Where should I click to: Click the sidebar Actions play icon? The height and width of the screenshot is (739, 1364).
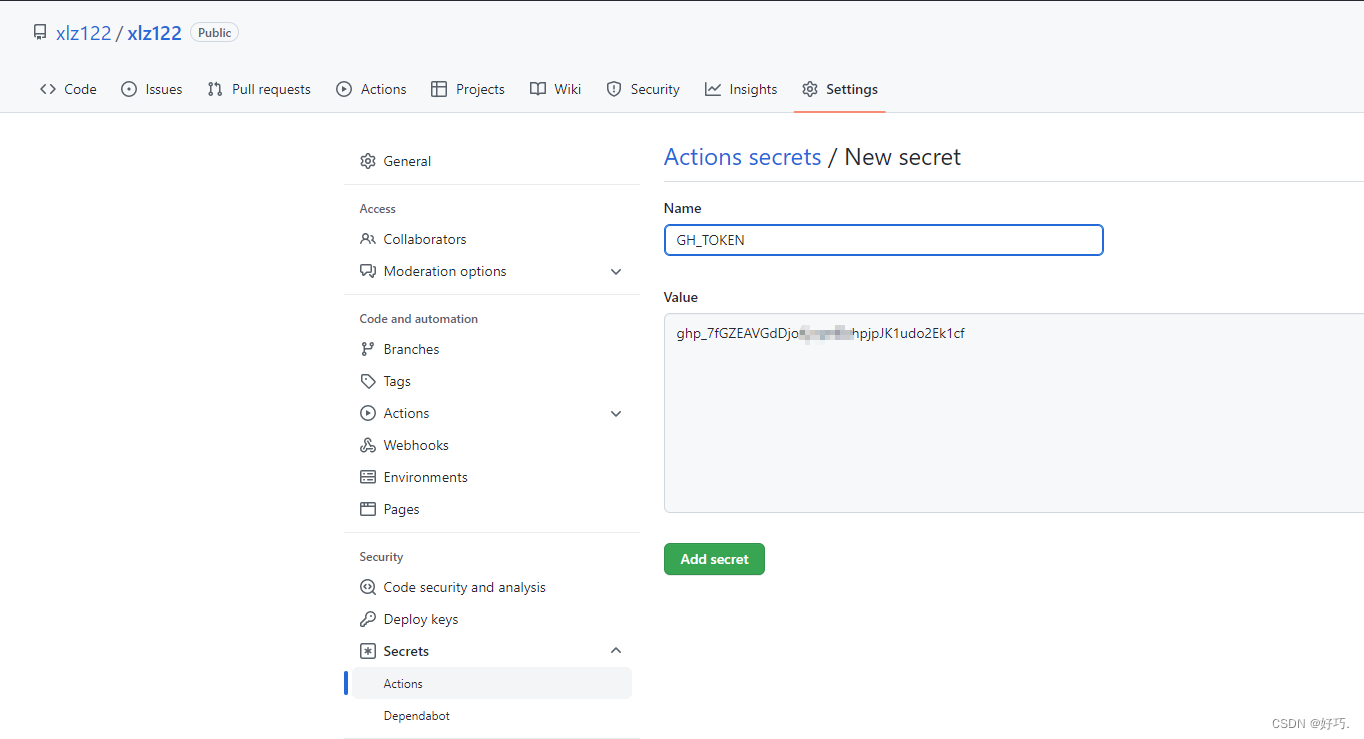[368, 413]
